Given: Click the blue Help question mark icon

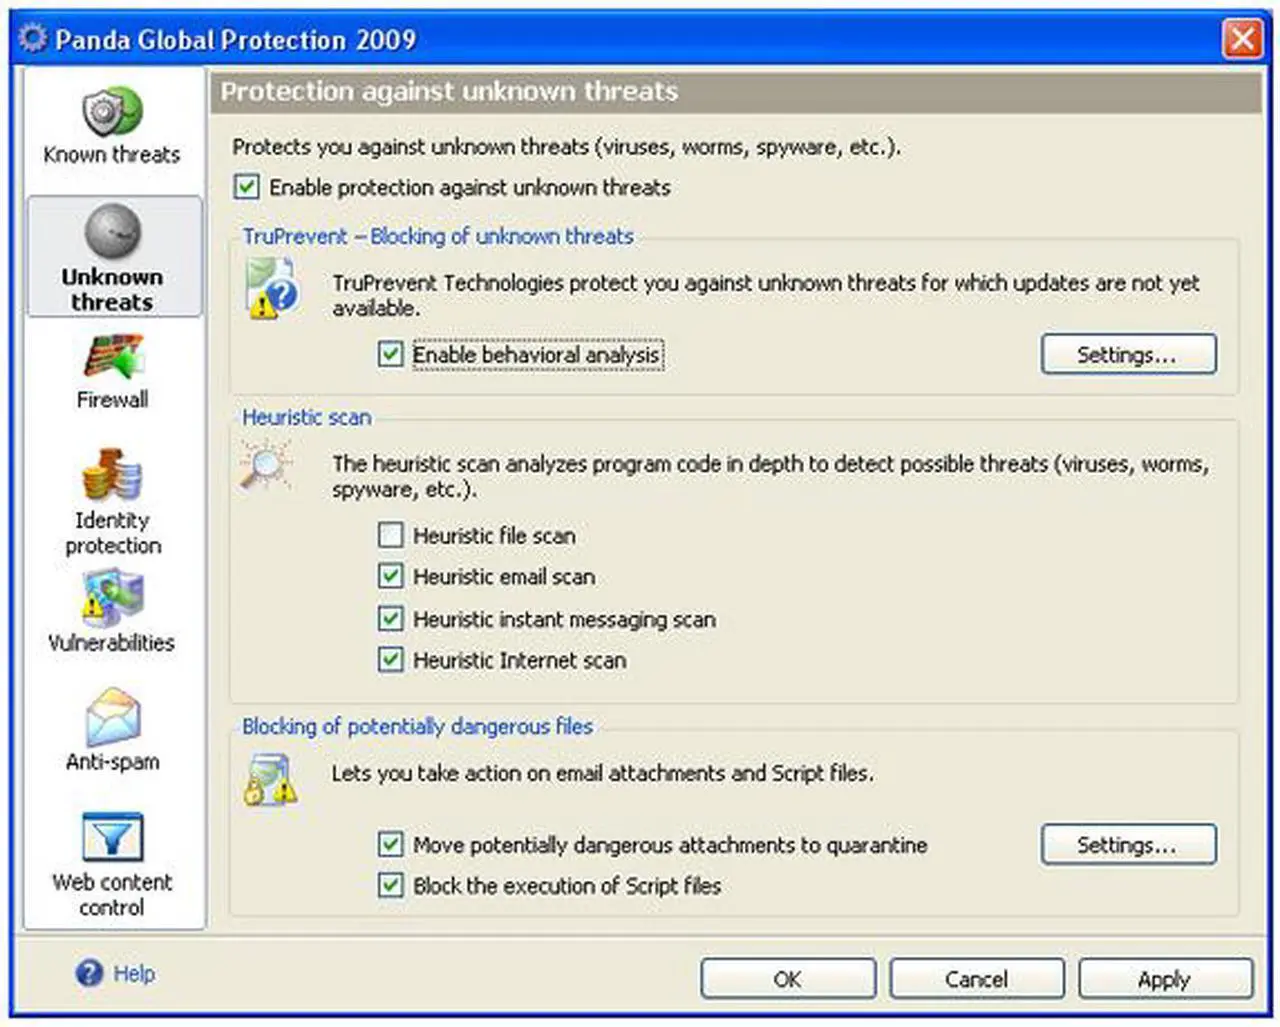Looking at the screenshot, I should click(89, 973).
